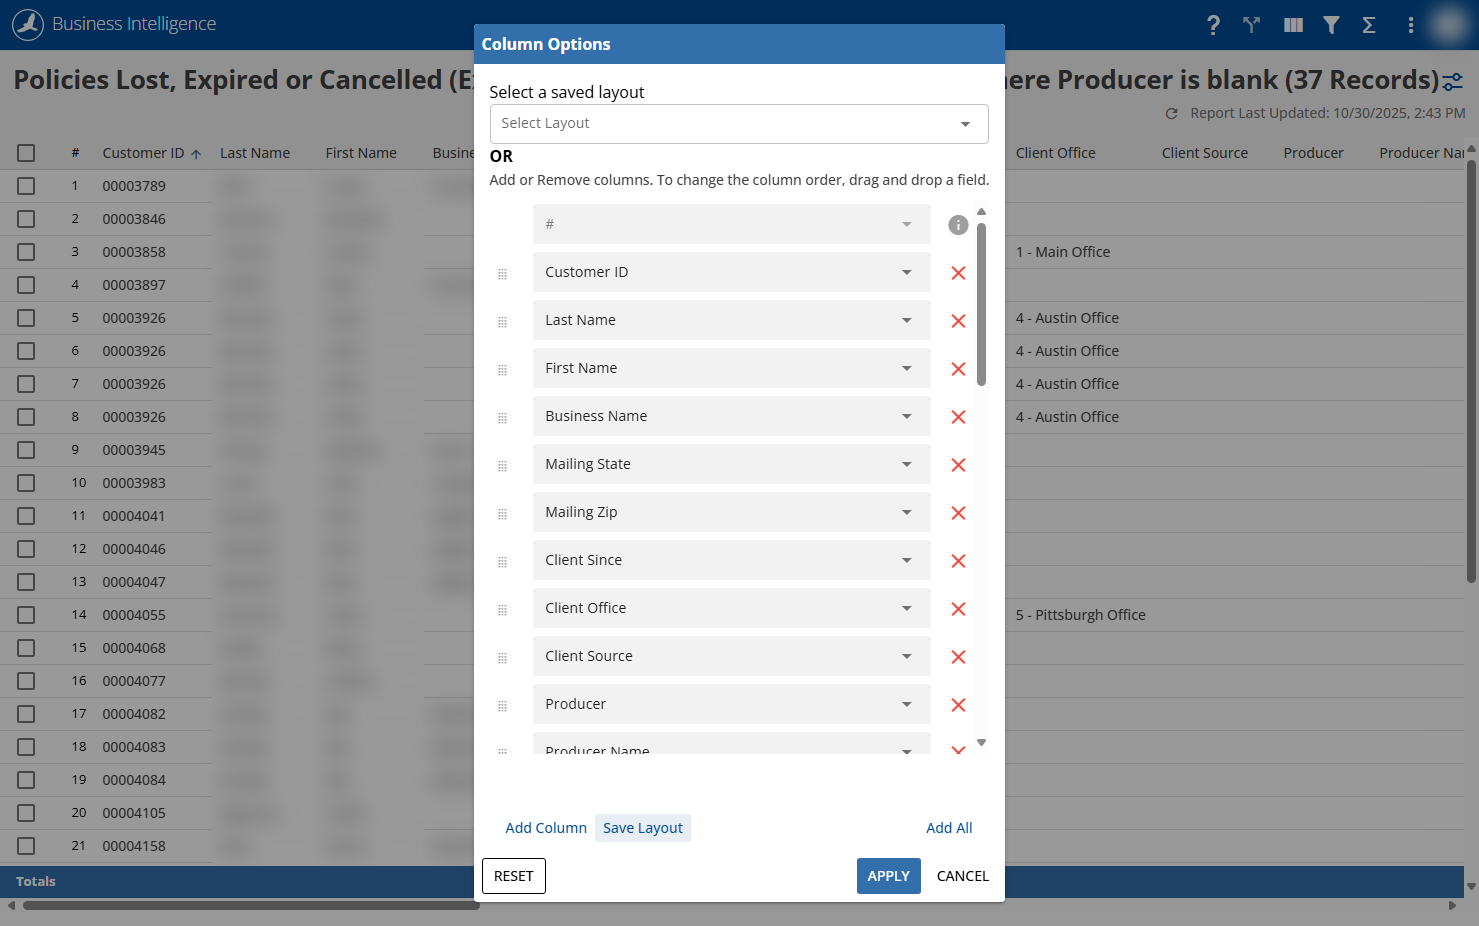The width and height of the screenshot is (1479, 926).
Task: Open report settings sliders icon
Action: (x=1453, y=82)
